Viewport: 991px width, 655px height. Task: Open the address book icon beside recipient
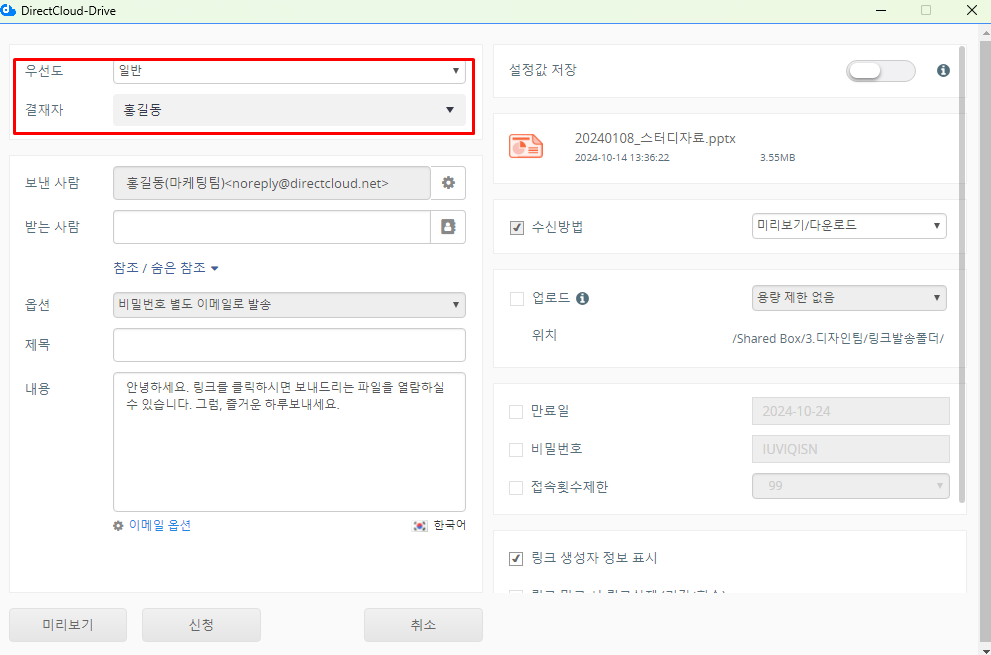click(448, 227)
